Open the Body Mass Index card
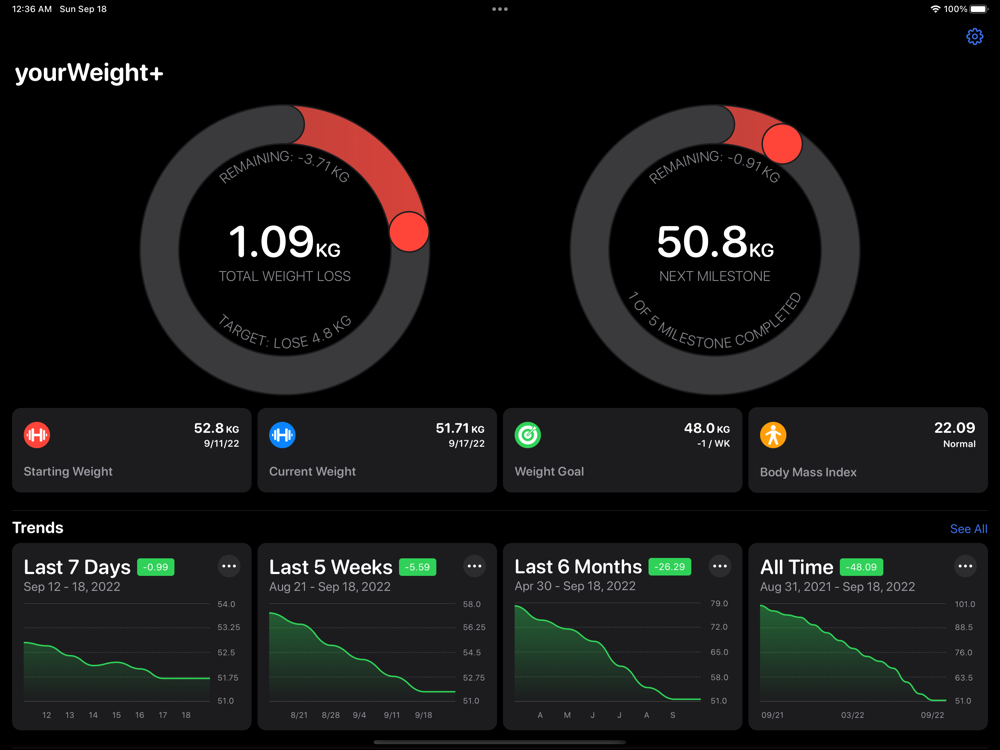 click(868, 450)
